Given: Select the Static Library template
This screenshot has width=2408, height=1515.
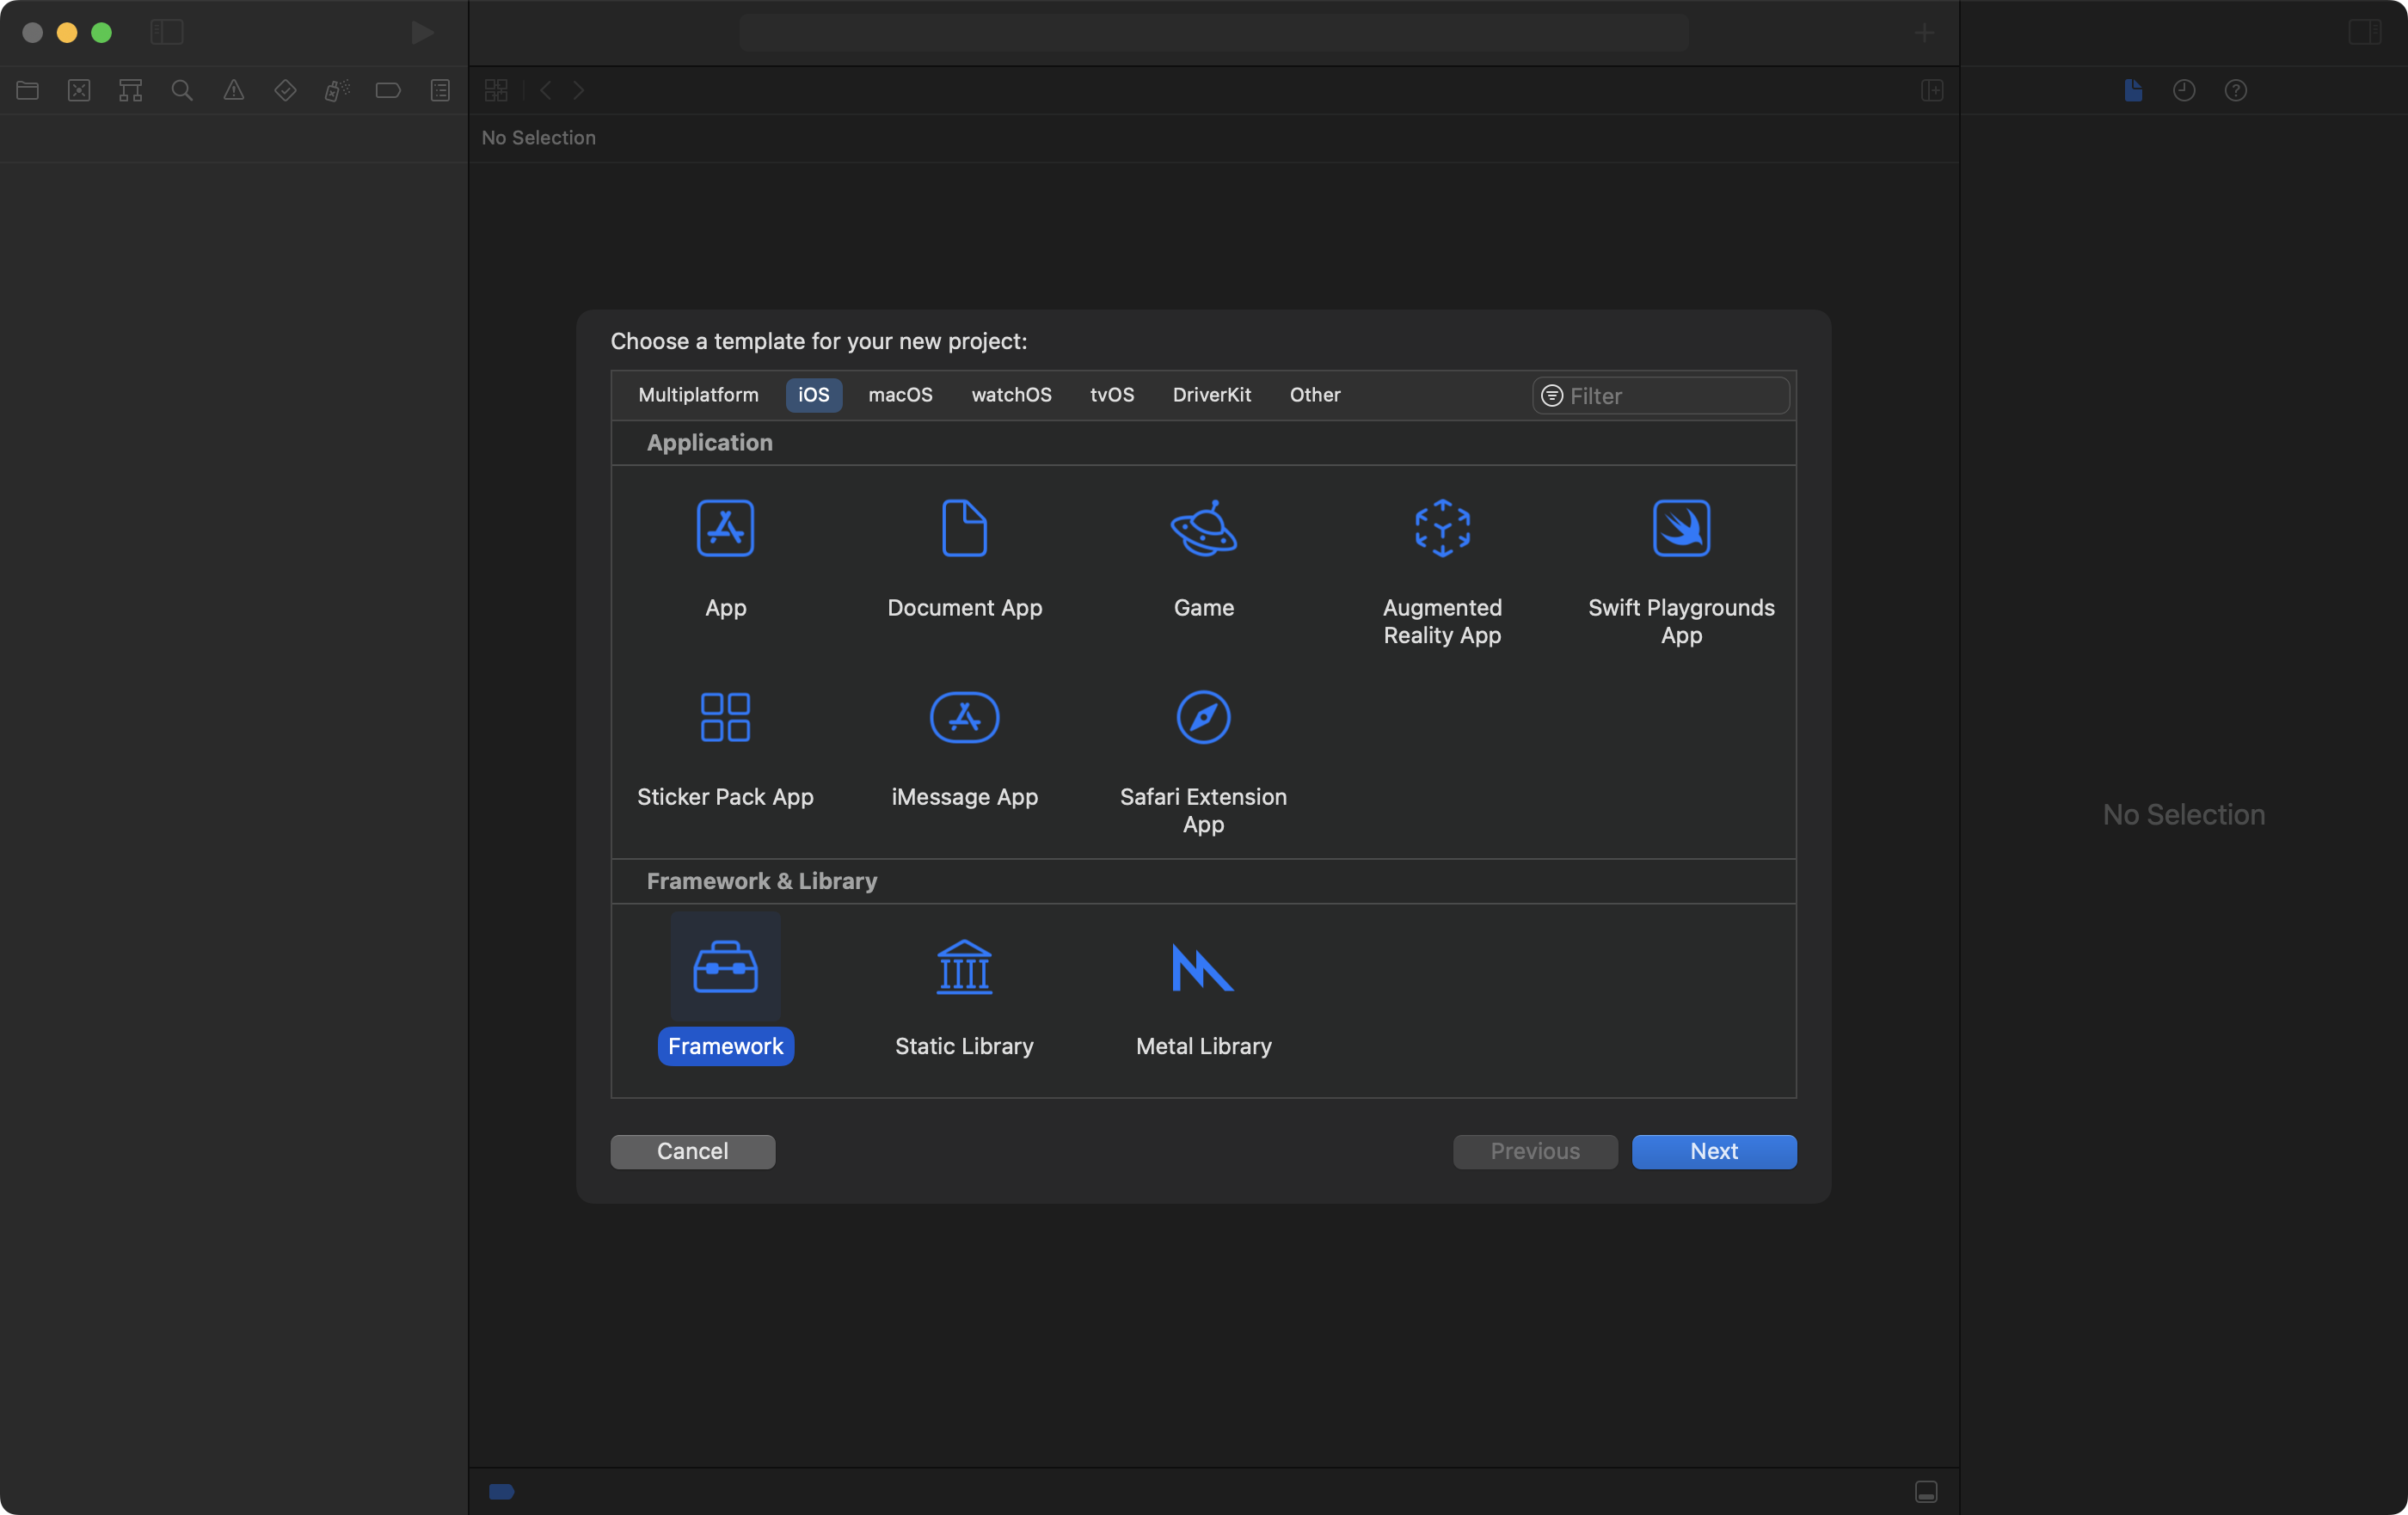Looking at the screenshot, I should (x=964, y=967).
